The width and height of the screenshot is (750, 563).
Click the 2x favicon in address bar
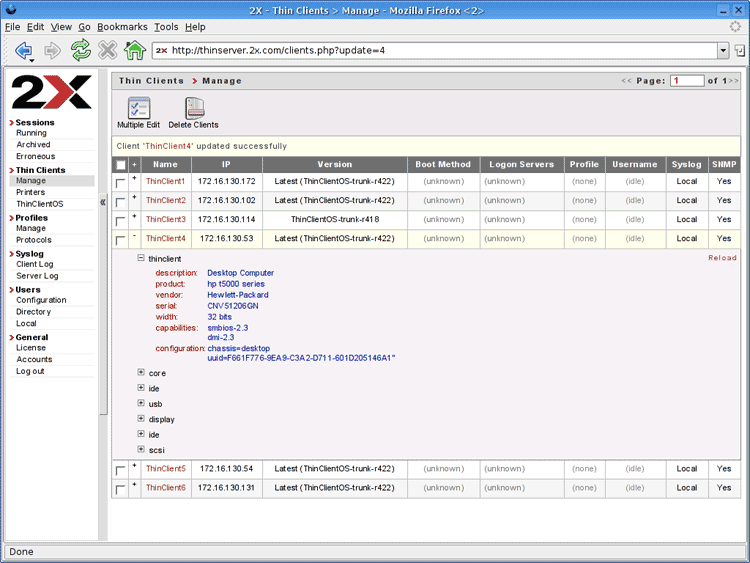point(162,51)
